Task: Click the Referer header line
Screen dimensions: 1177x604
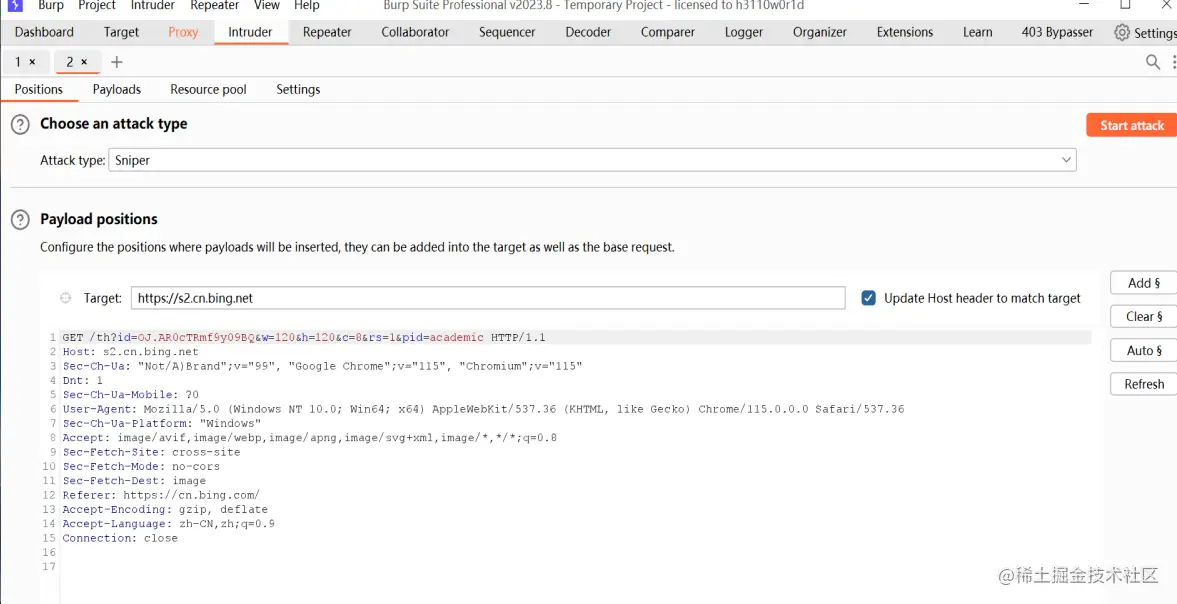Action: click(x=161, y=494)
